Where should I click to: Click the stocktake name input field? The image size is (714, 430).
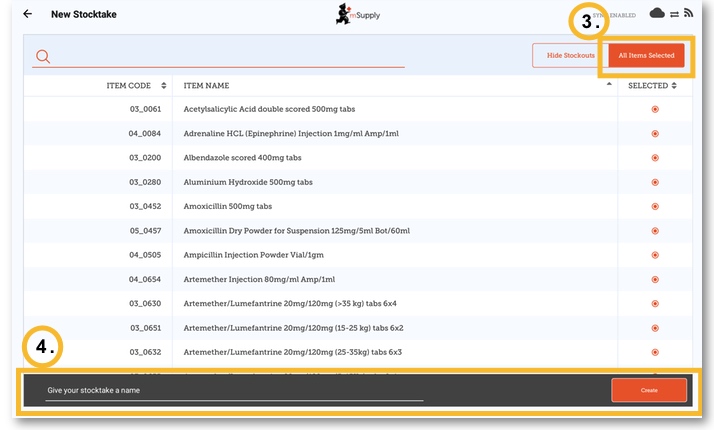click(x=234, y=390)
